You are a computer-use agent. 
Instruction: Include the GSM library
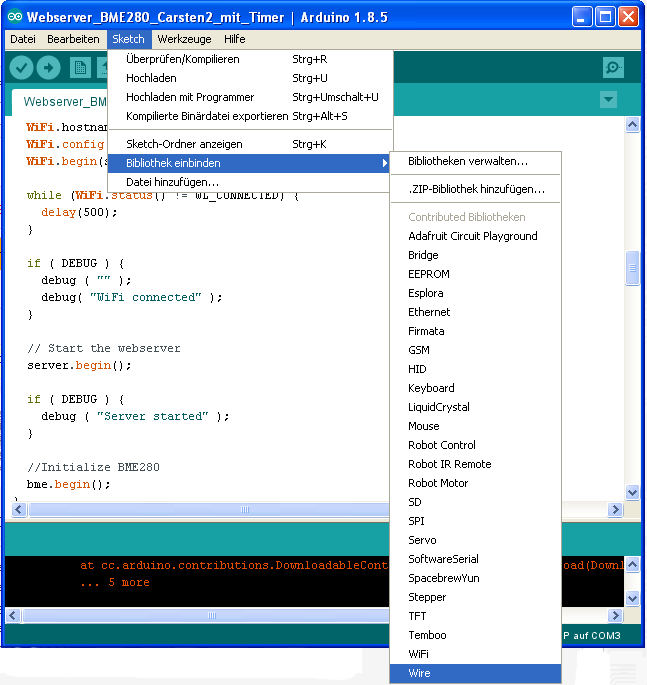475,350
